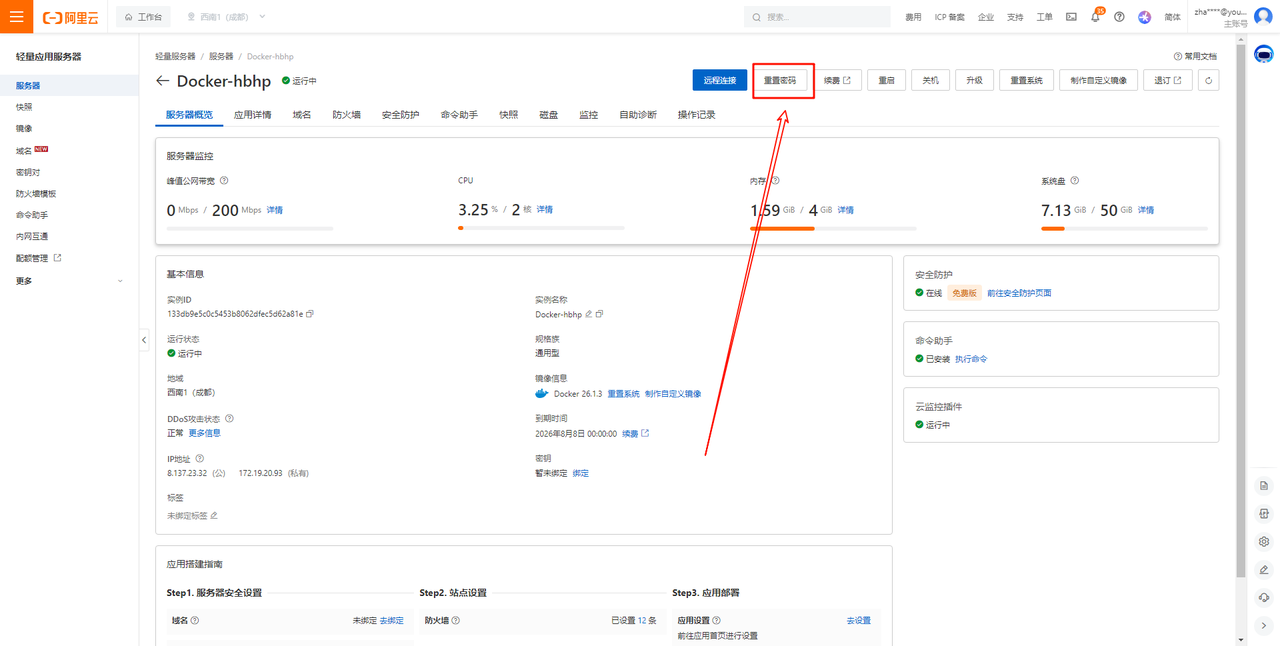Click the blue 远程连接 button
This screenshot has width=1280, height=646.
point(719,81)
